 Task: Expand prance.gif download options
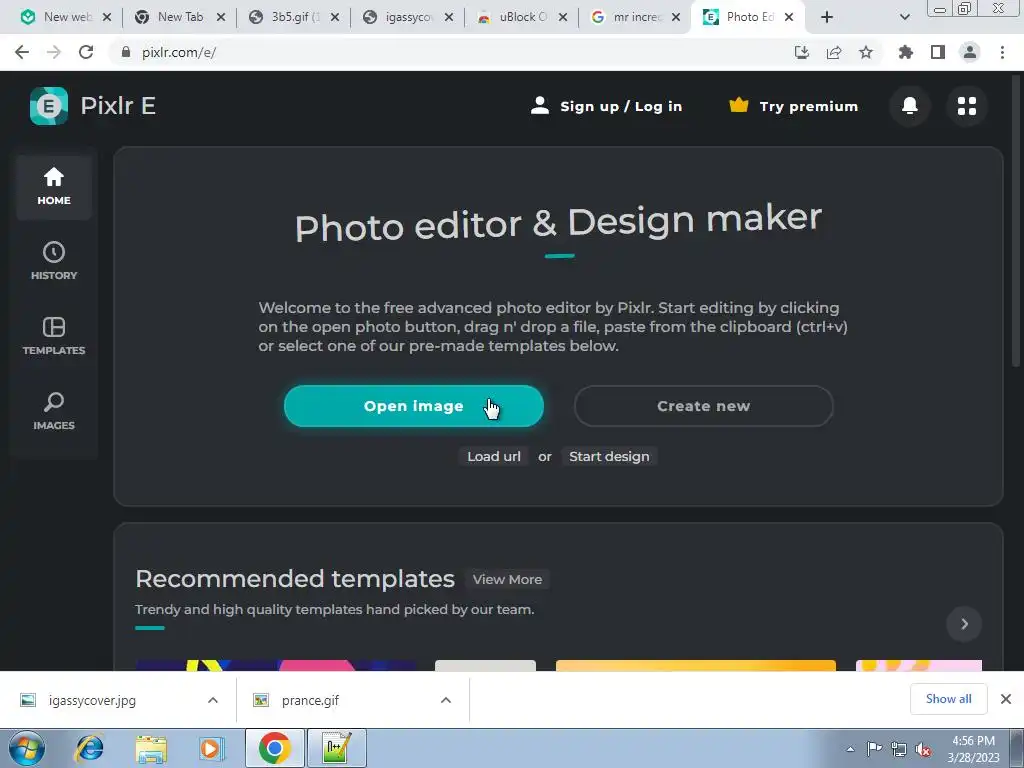446,700
